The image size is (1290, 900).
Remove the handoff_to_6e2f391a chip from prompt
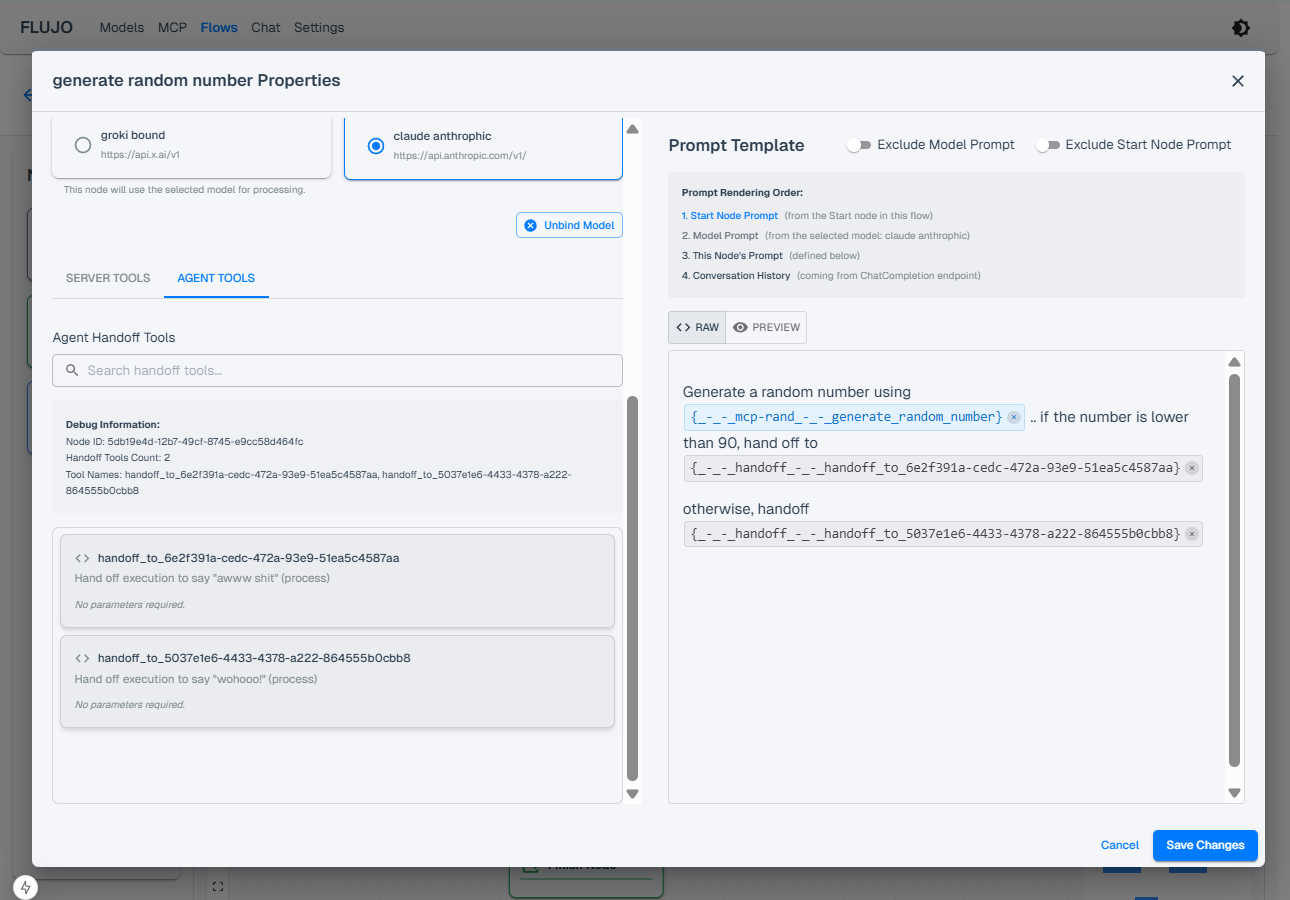pyautogui.click(x=1191, y=469)
